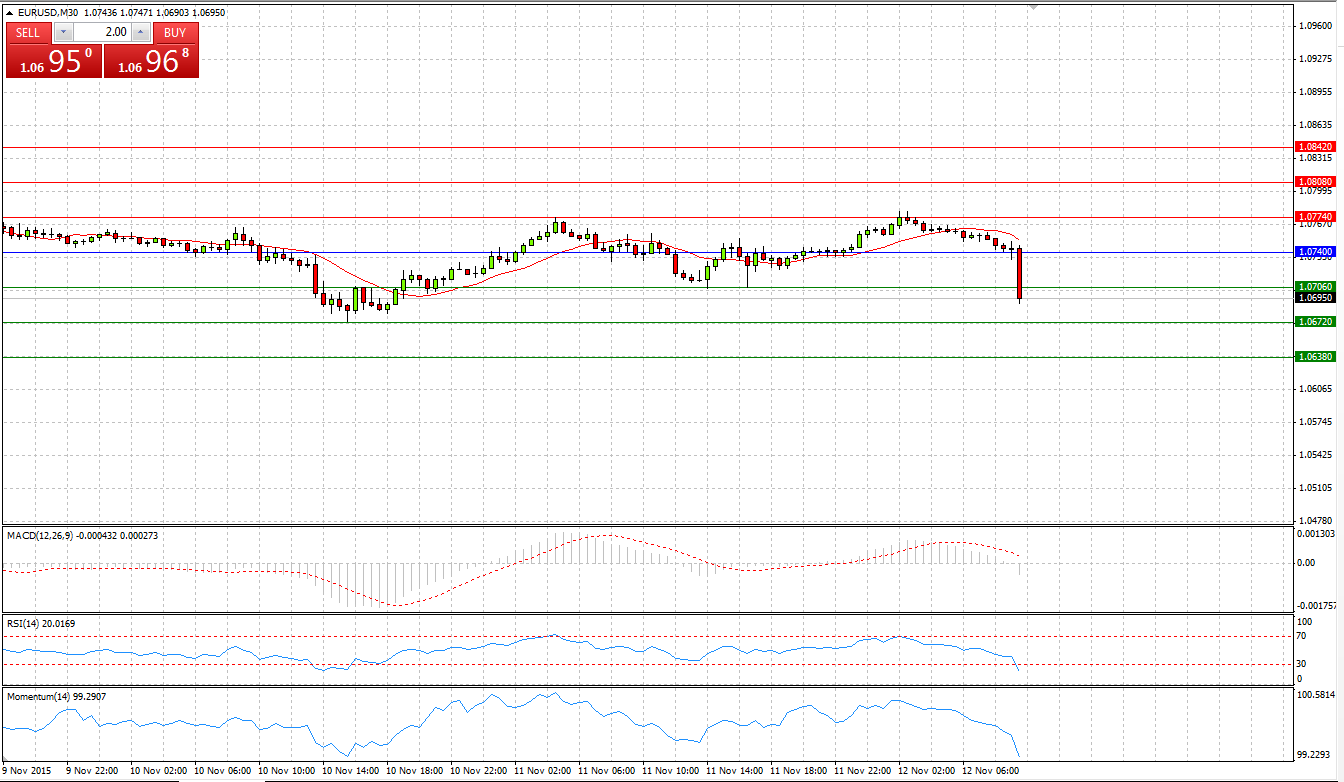This screenshot has width=1344, height=782.
Task: Select the 2.00 volume input field
Action: pos(102,32)
